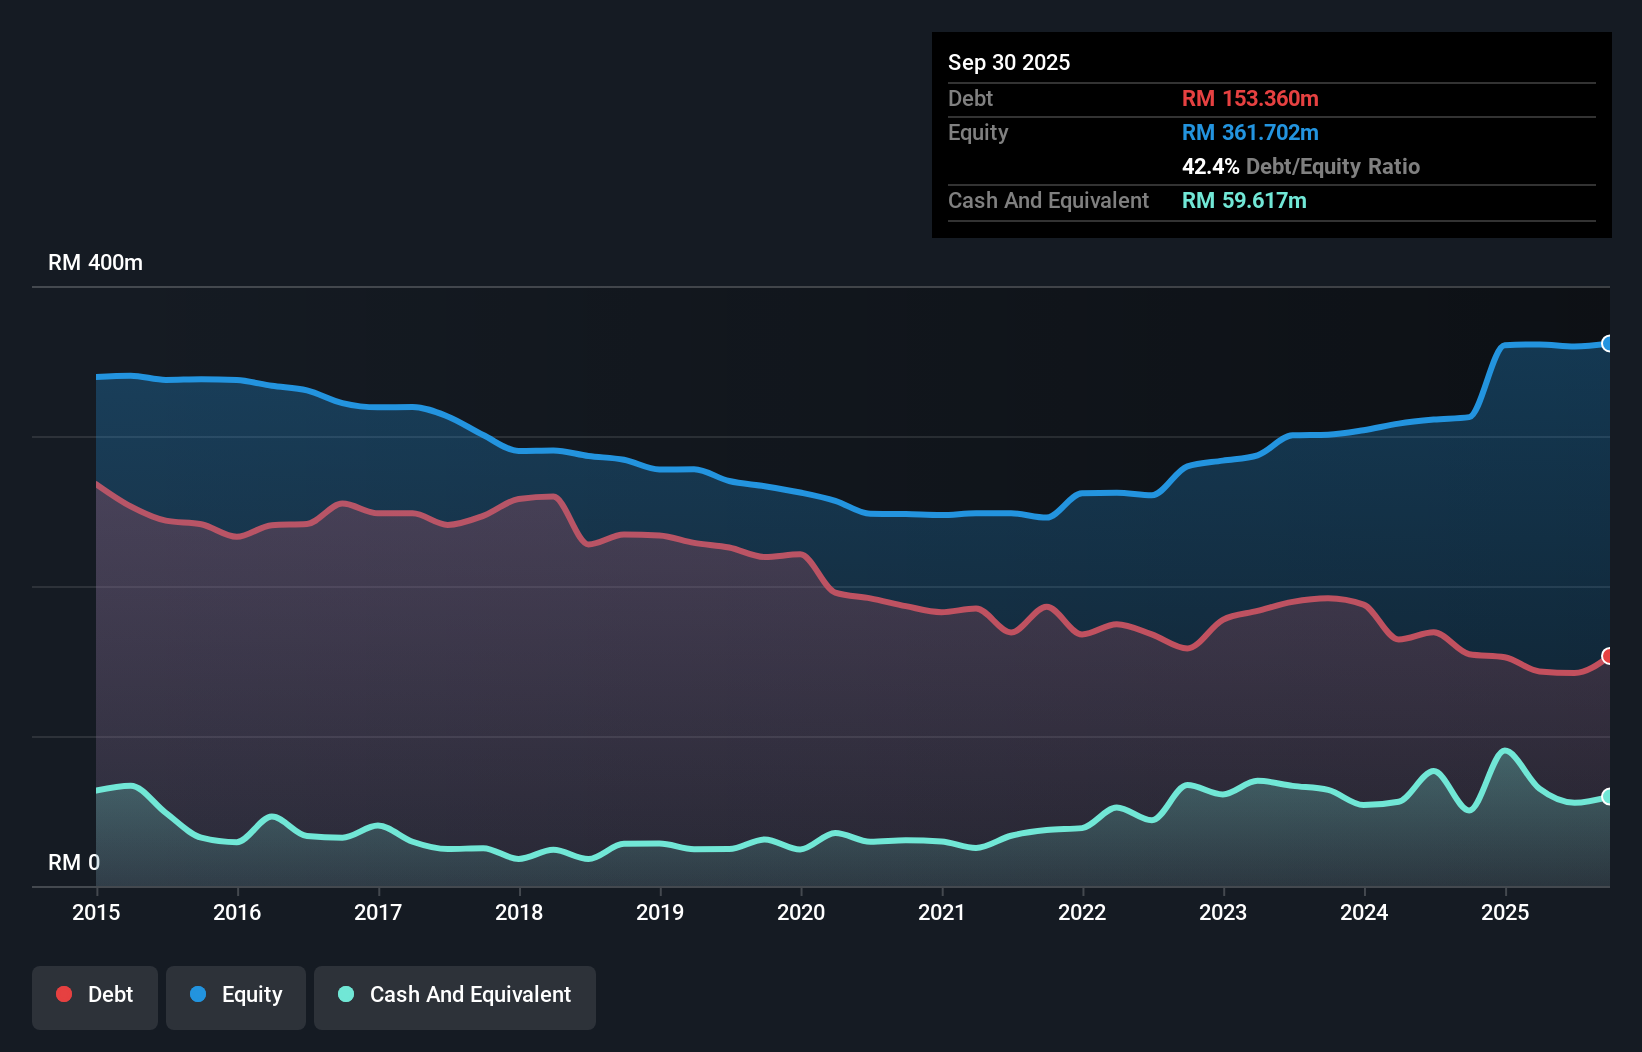Select the Sep 30 2025 tooltip header

pyautogui.click(x=1010, y=62)
